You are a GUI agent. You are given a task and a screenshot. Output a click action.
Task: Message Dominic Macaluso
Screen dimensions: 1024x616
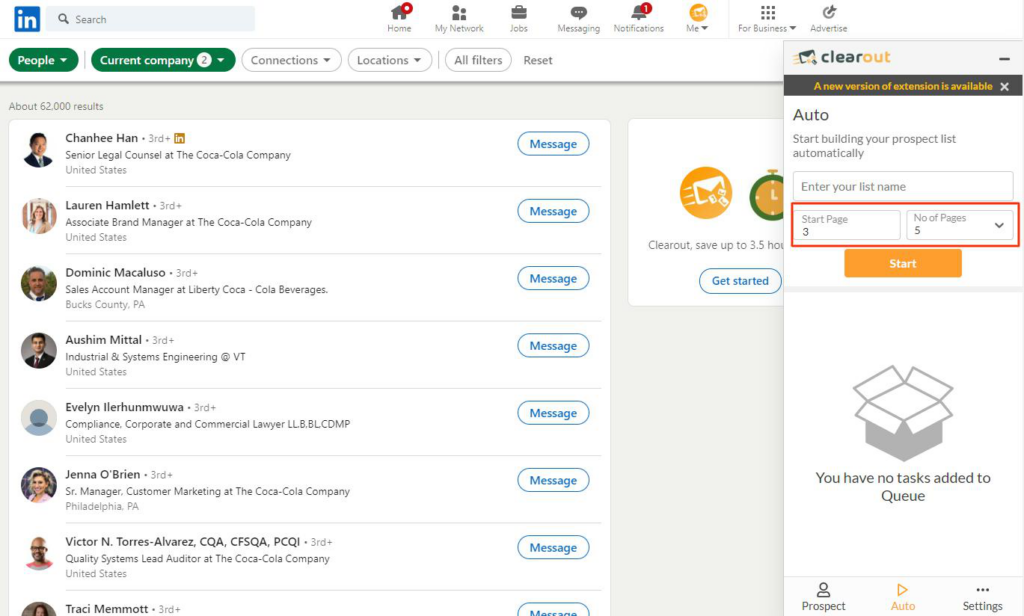tap(553, 278)
